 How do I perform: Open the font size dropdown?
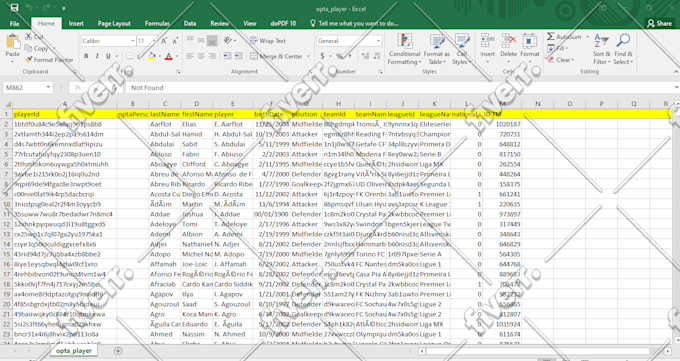pyautogui.click(x=154, y=41)
